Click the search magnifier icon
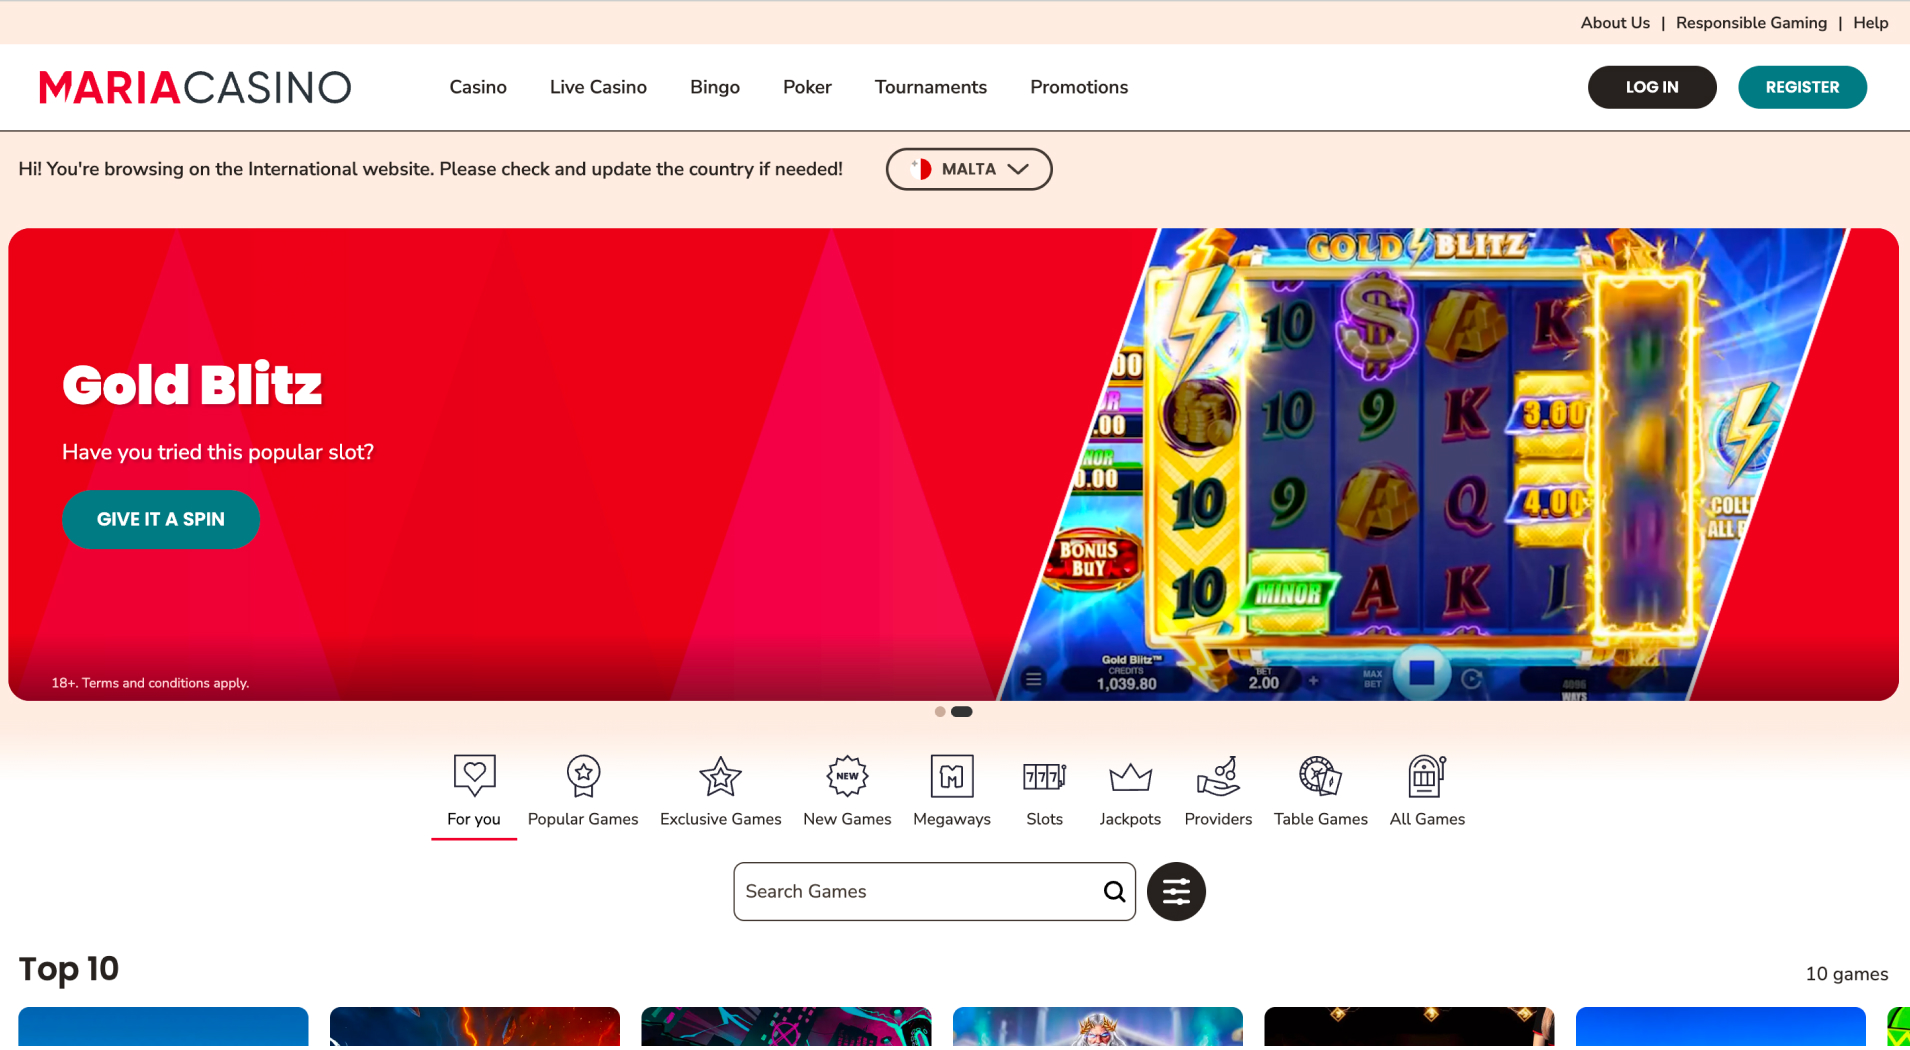Viewport: 1910px width, 1050px height. [x=1114, y=891]
